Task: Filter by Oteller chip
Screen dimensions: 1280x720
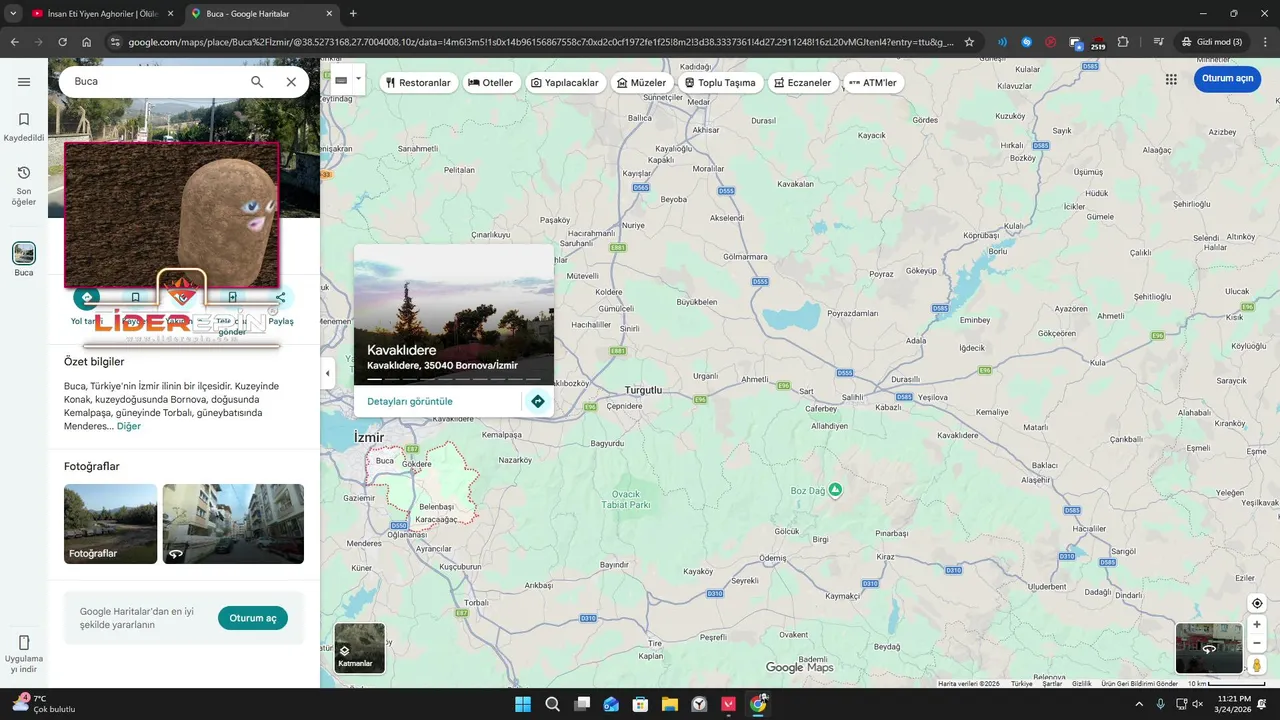Action: (490, 82)
